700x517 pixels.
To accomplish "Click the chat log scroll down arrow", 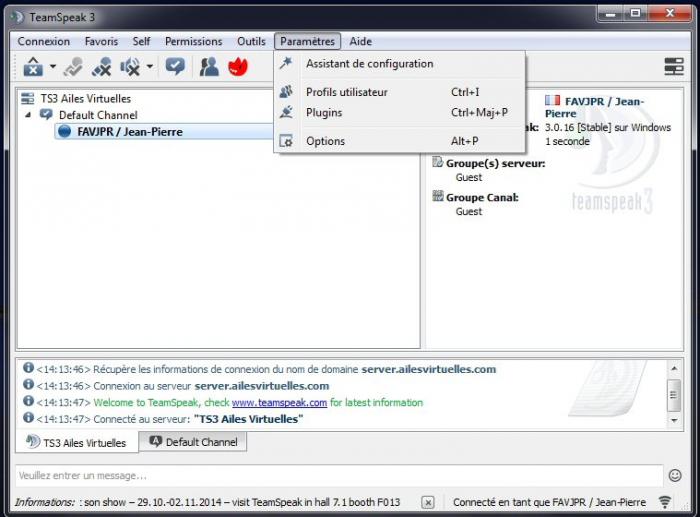I will [x=674, y=420].
